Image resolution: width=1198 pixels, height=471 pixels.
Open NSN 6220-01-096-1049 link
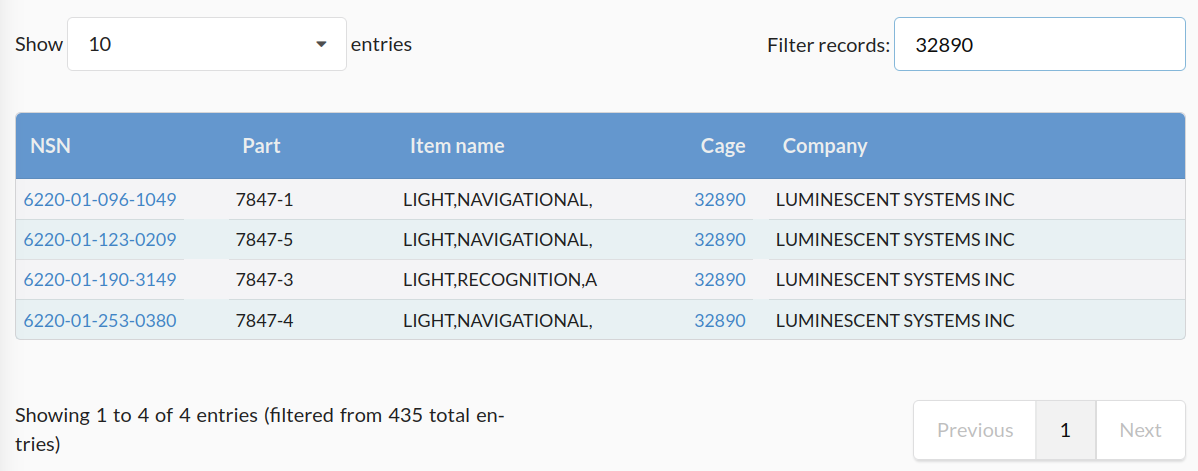[100, 200]
